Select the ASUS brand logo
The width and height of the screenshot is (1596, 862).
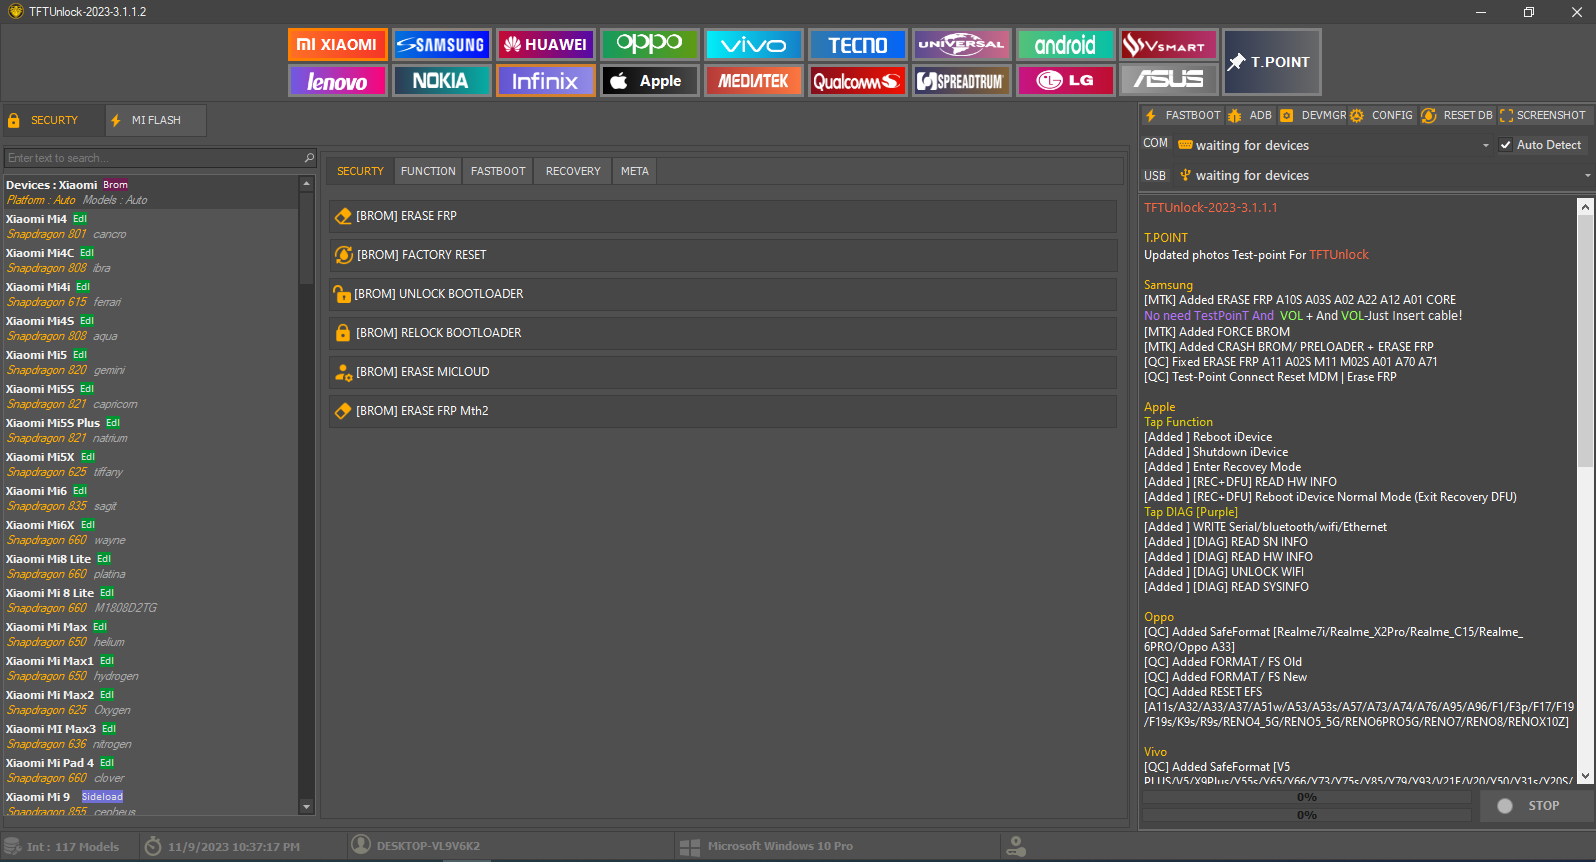(x=1169, y=80)
